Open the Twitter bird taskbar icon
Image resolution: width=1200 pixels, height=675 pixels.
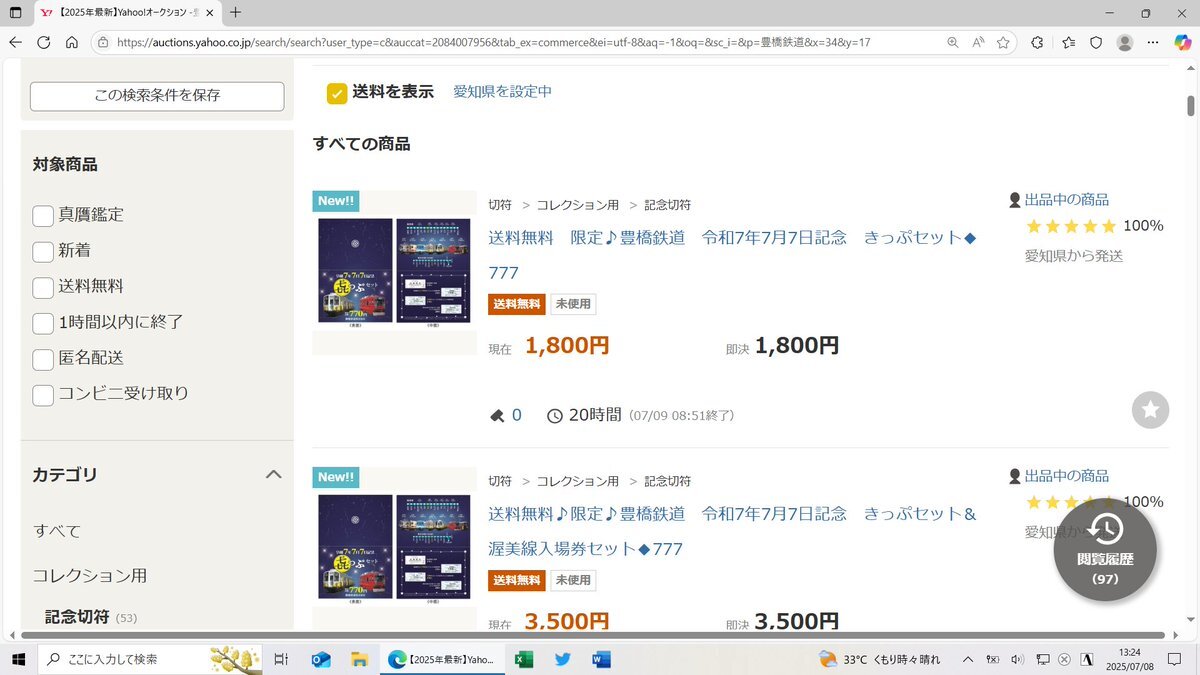point(563,659)
